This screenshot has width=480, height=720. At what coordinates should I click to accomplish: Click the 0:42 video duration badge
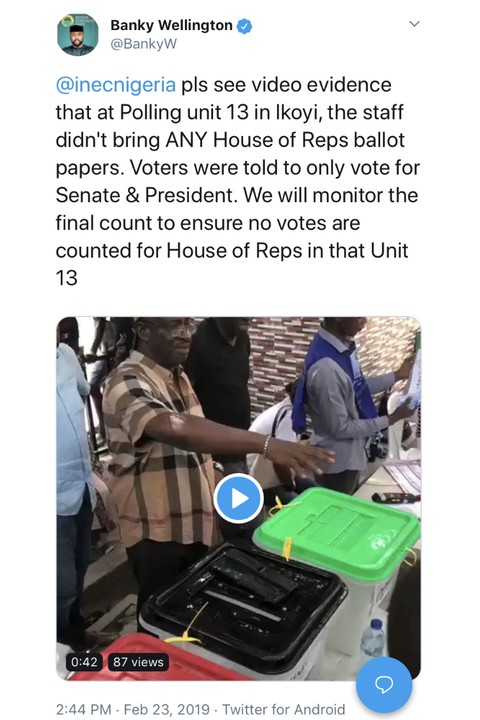coord(85,662)
